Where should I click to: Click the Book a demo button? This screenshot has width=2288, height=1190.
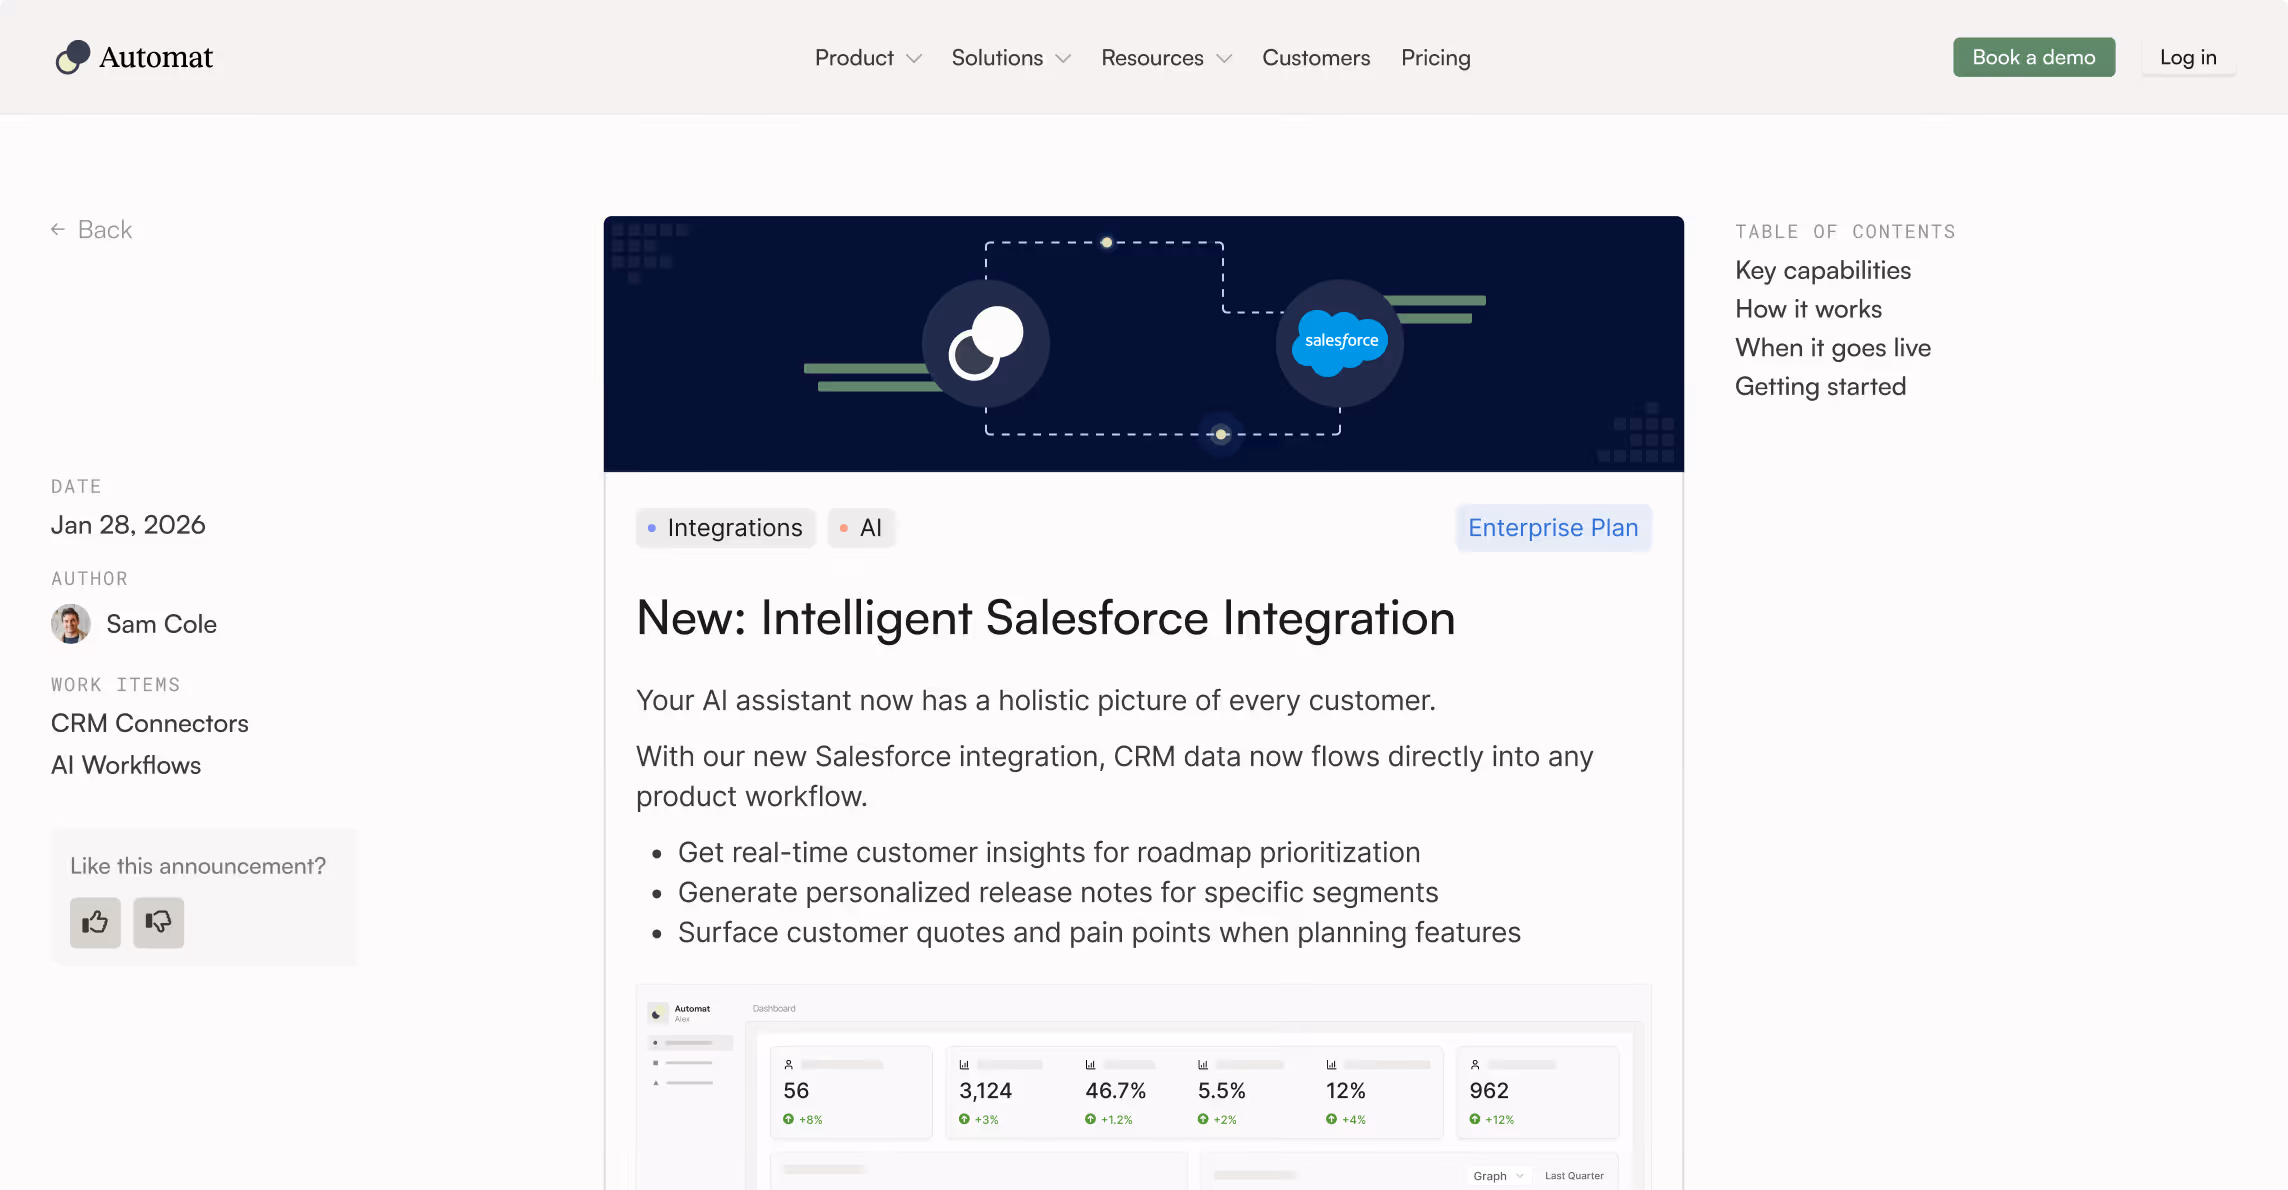[x=2034, y=57]
